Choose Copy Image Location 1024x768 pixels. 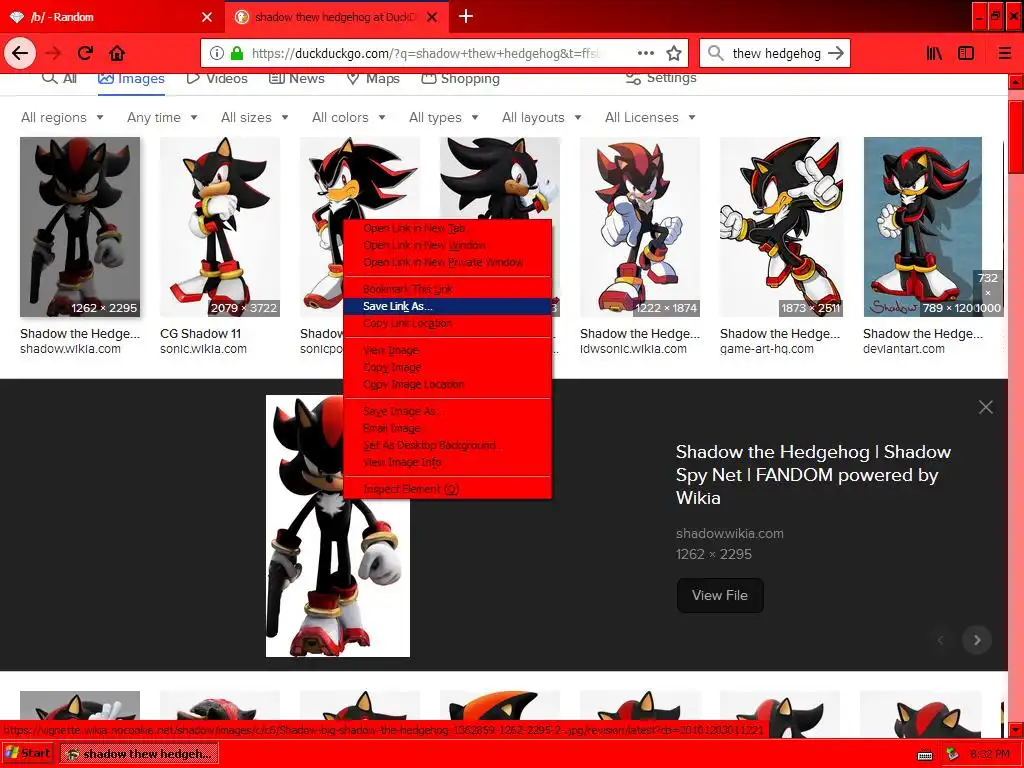[x=447, y=384]
